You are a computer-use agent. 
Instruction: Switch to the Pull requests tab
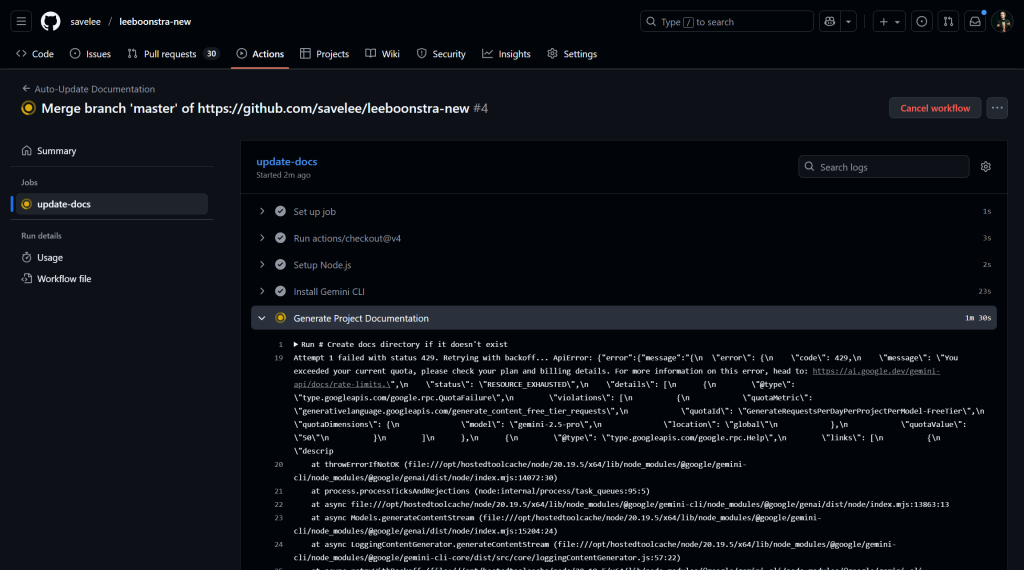pyautogui.click(x=173, y=54)
